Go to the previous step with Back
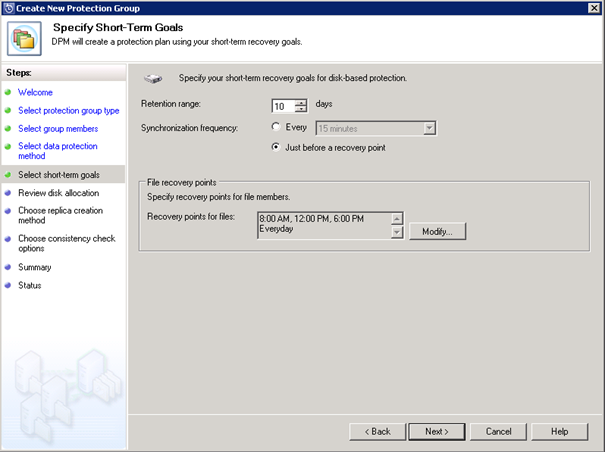This screenshot has width=605, height=452. click(378, 432)
